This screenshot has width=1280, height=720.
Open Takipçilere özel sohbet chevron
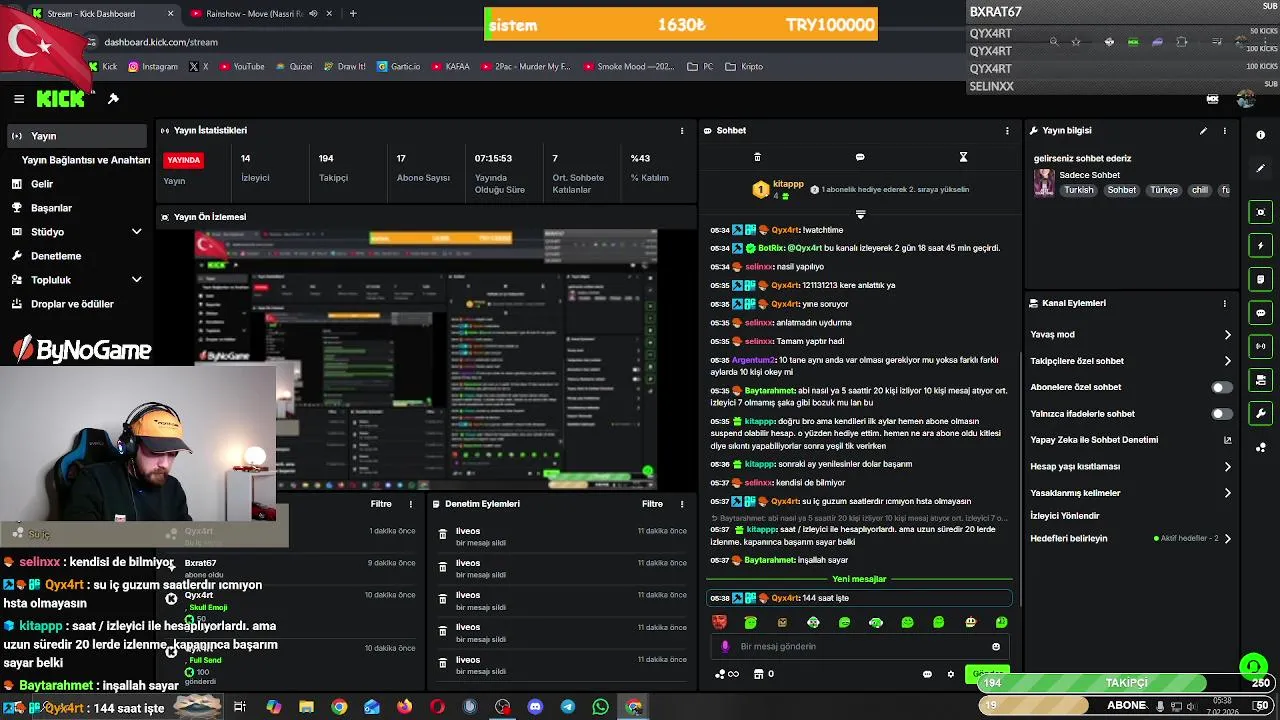[1227, 361]
